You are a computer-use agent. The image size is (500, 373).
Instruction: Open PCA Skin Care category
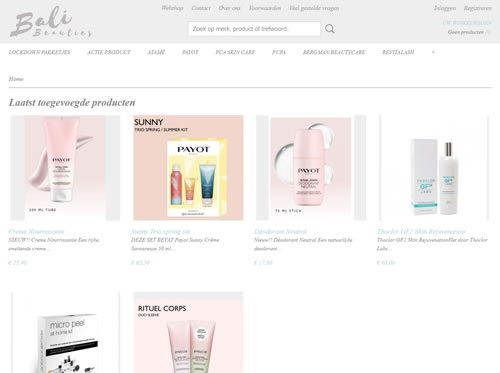click(235, 52)
